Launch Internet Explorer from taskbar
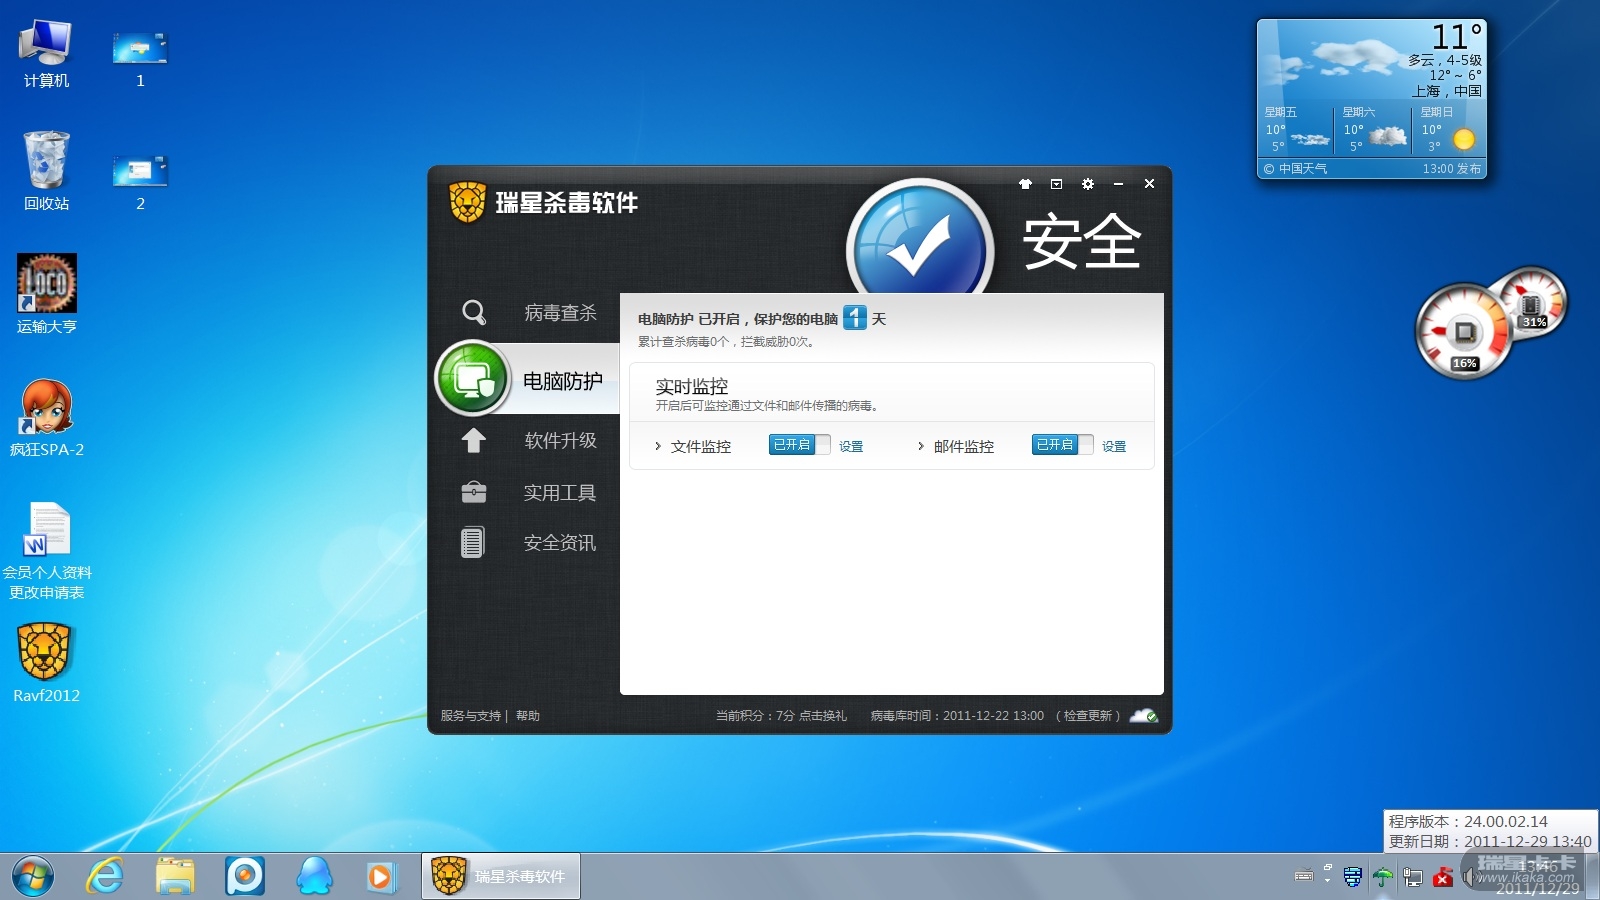Image resolution: width=1600 pixels, height=900 pixels. (105, 876)
